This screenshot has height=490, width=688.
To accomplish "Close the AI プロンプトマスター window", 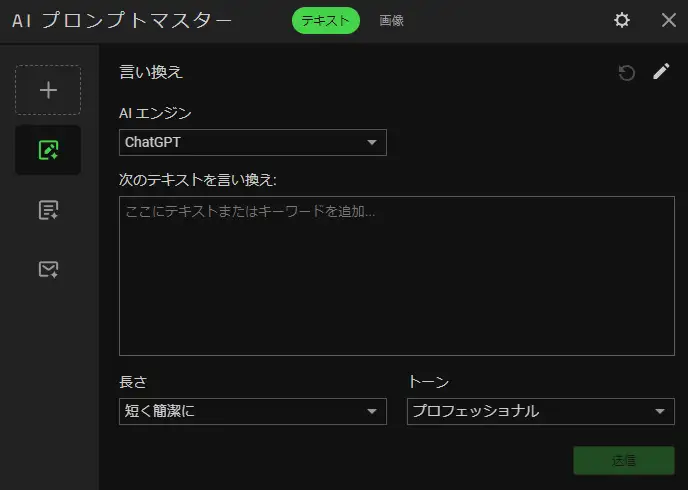I will 669,20.
